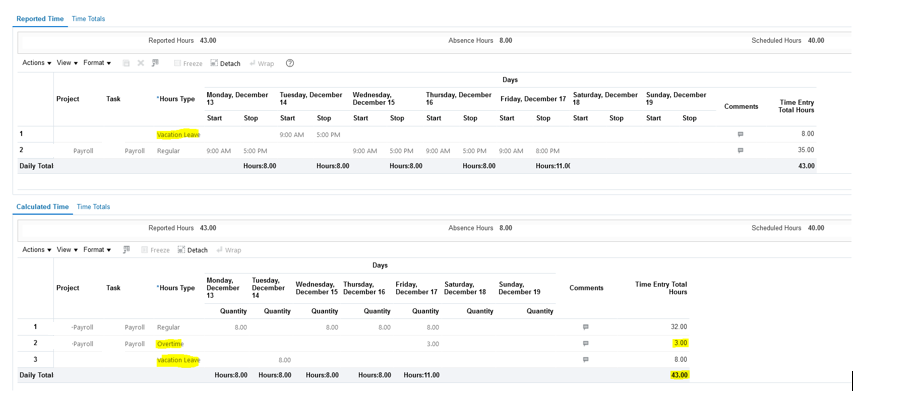Click Overtime 3.00 quantity under Friday
899x396 pixels.
(432, 344)
